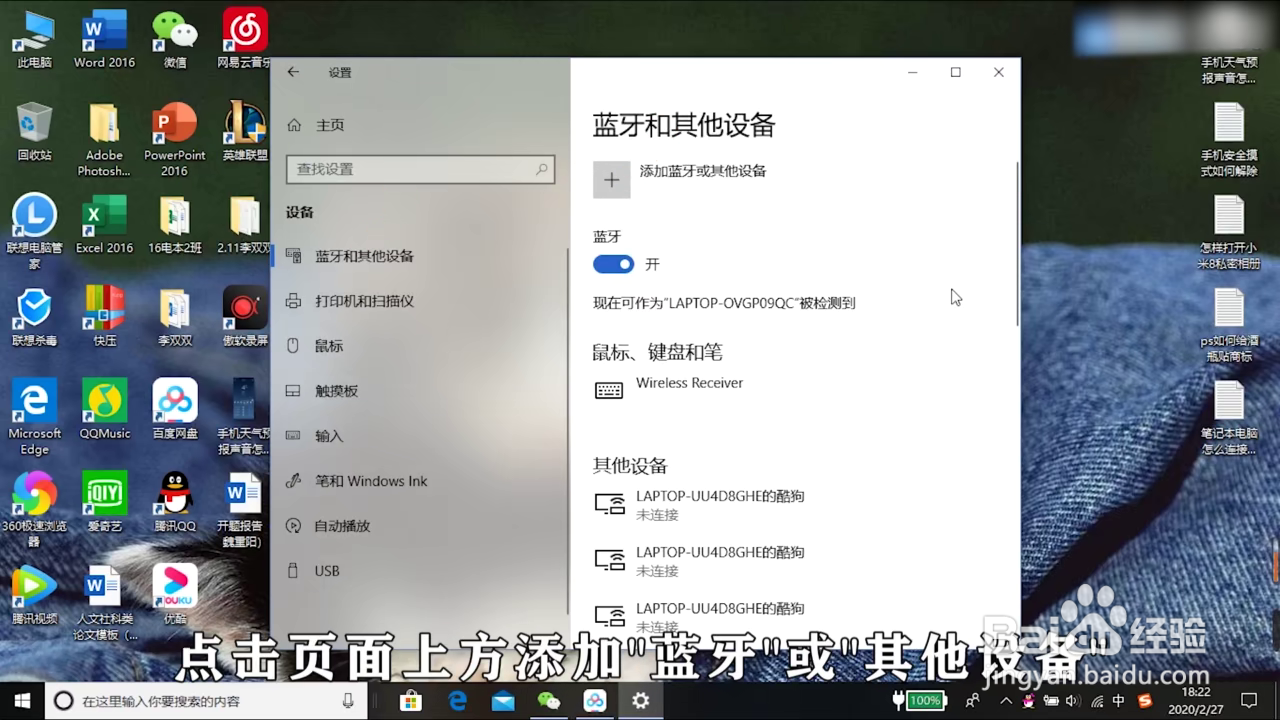Open the 触摸板 settings page
Image resolution: width=1280 pixels, height=720 pixels.
(x=335, y=391)
